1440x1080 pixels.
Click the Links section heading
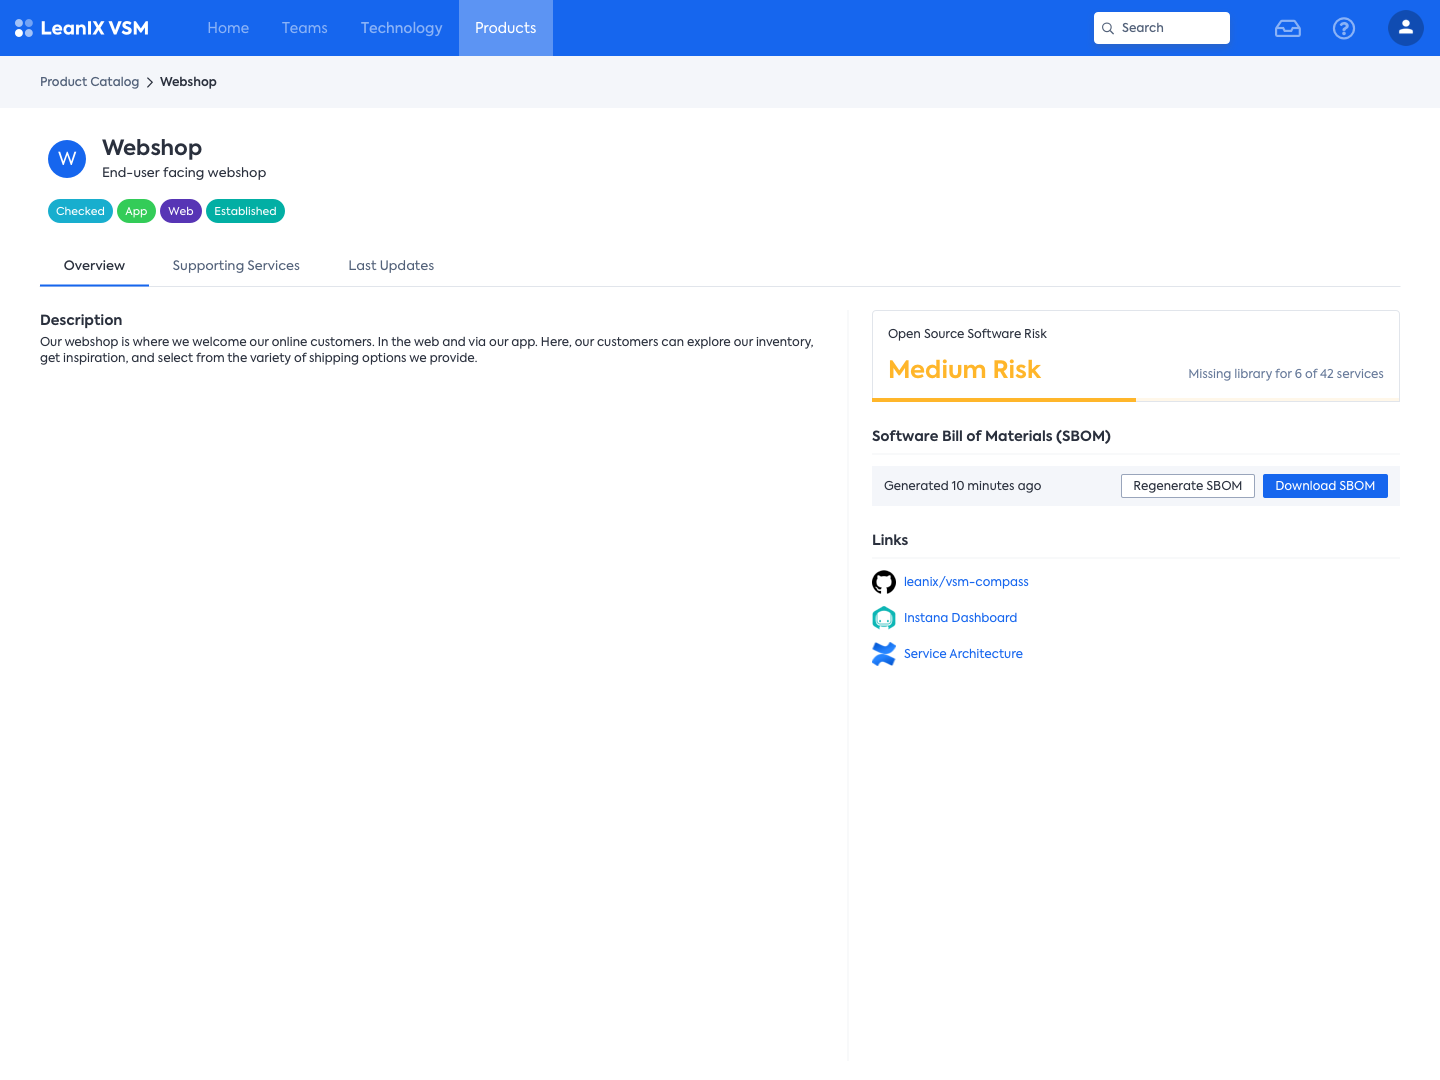[x=890, y=540]
